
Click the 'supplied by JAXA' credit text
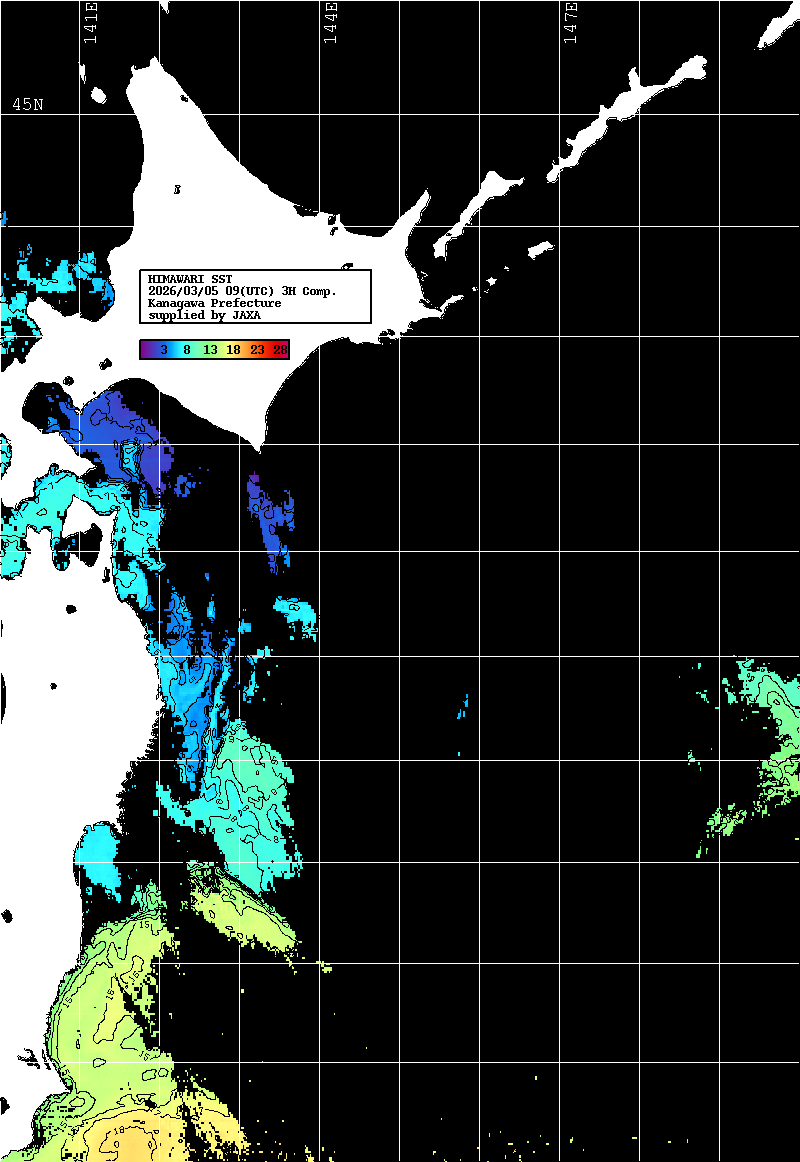(x=204, y=315)
